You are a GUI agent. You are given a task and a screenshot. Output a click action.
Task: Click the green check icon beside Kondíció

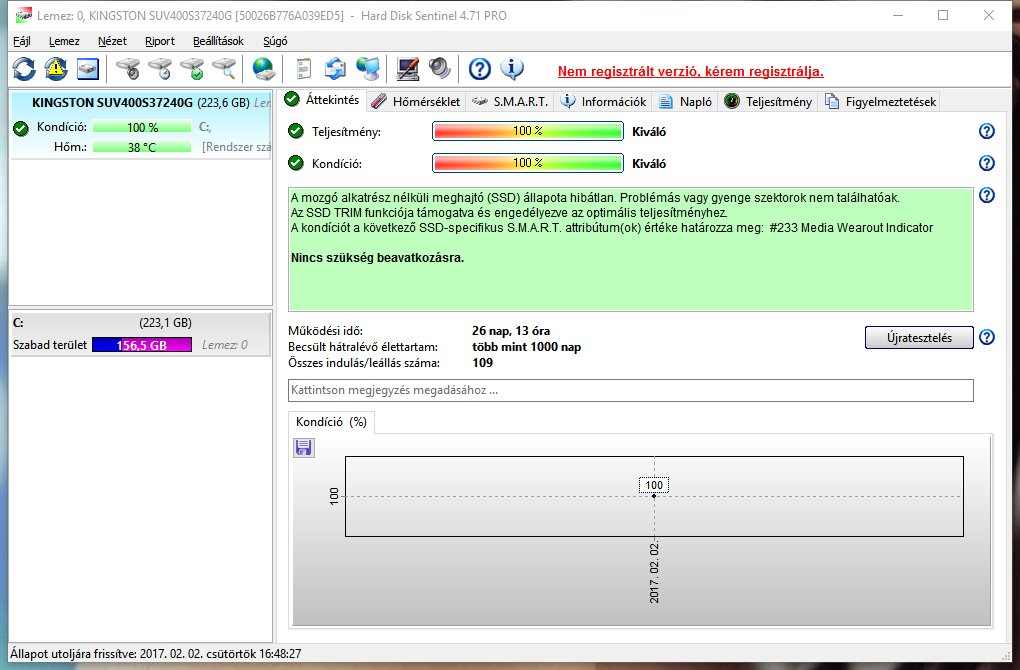click(296, 163)
